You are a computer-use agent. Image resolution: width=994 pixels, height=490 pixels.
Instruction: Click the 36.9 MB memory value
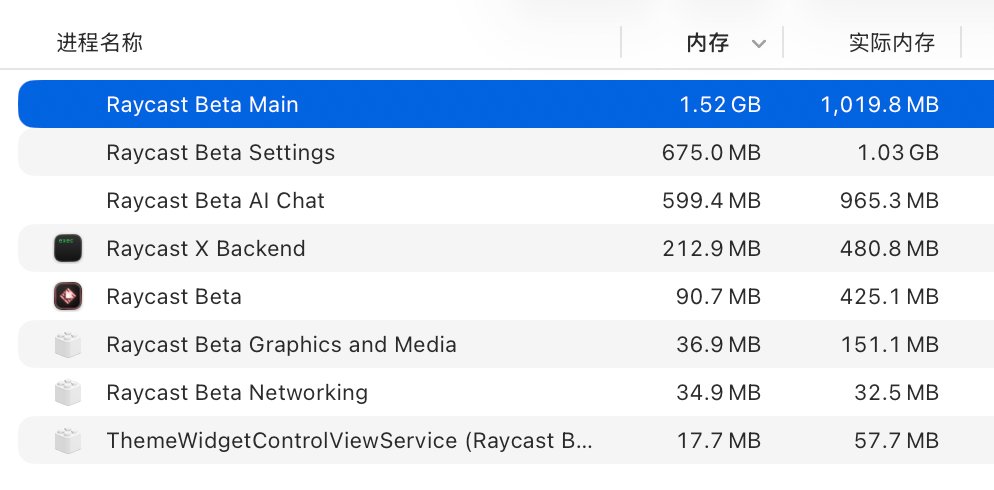pos(719,345)
